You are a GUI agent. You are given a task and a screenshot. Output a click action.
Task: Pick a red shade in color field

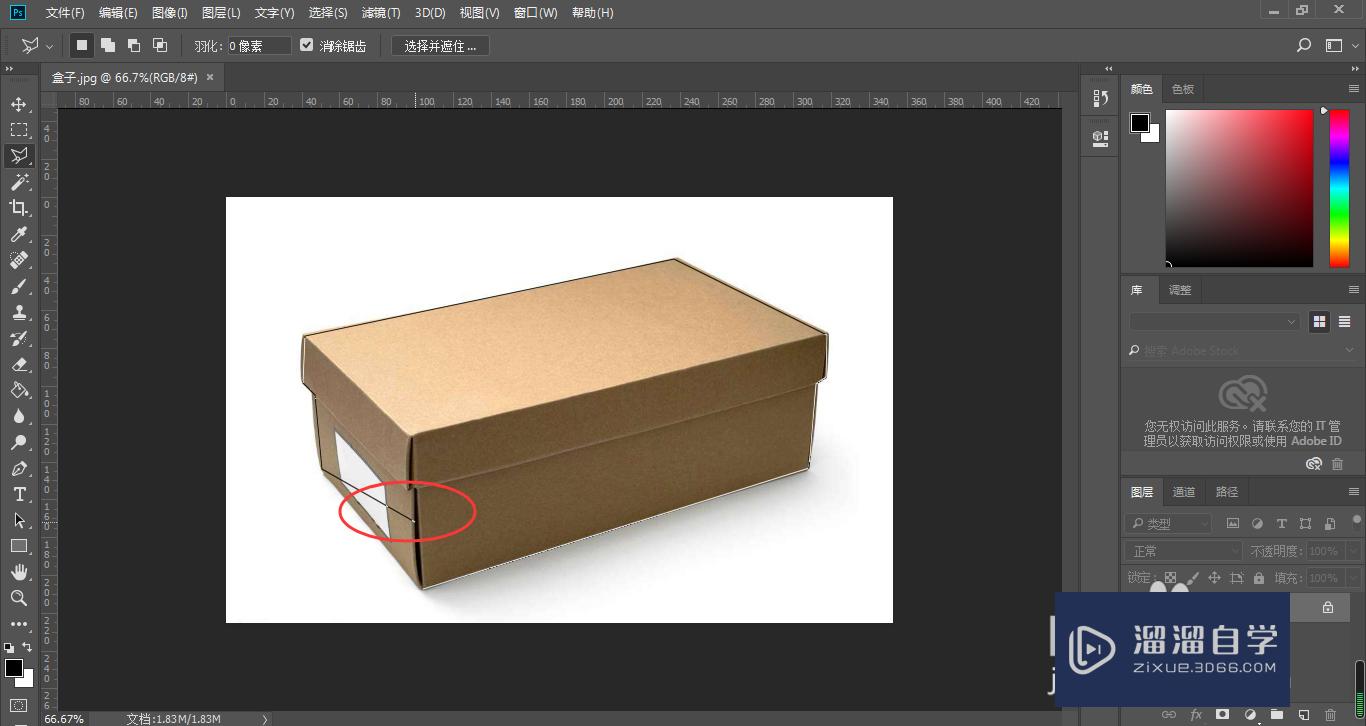1239,188
